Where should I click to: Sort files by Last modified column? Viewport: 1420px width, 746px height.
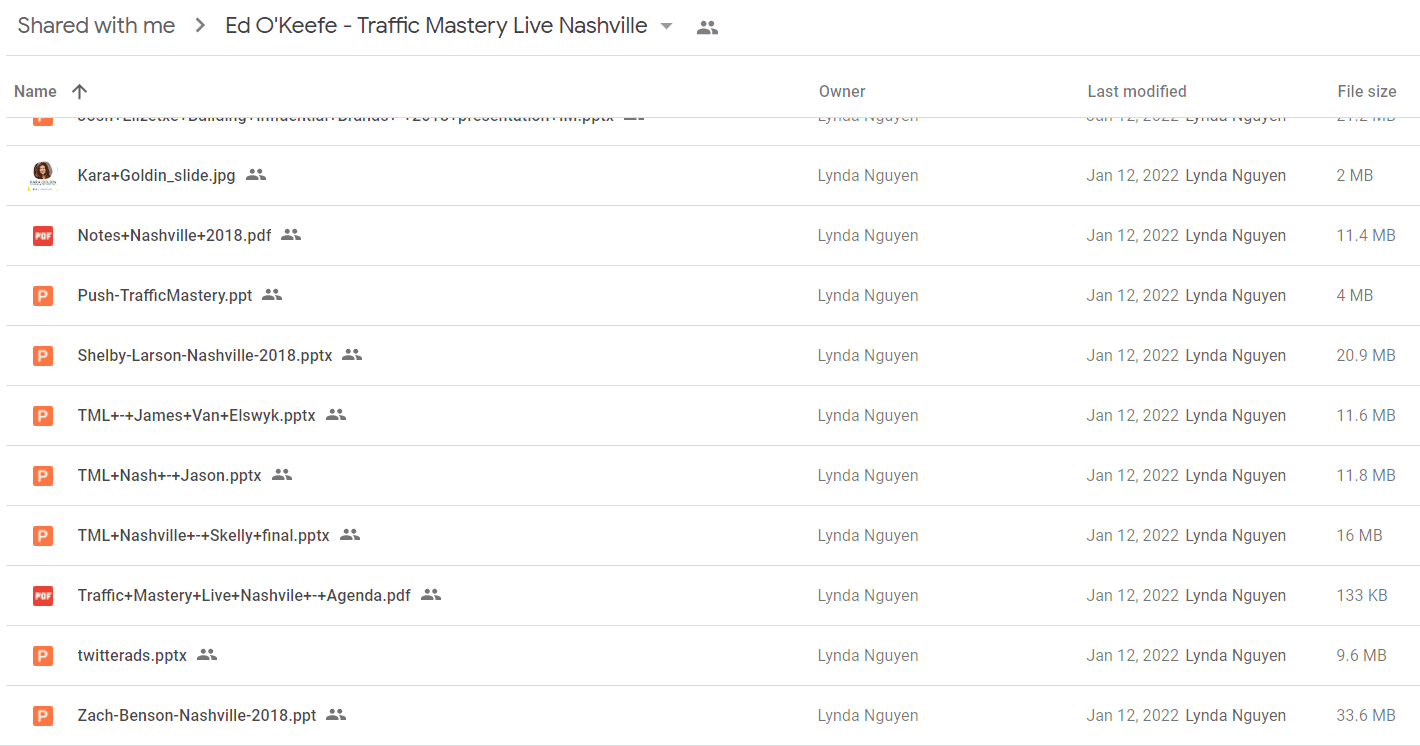(x=1137, y=91)
